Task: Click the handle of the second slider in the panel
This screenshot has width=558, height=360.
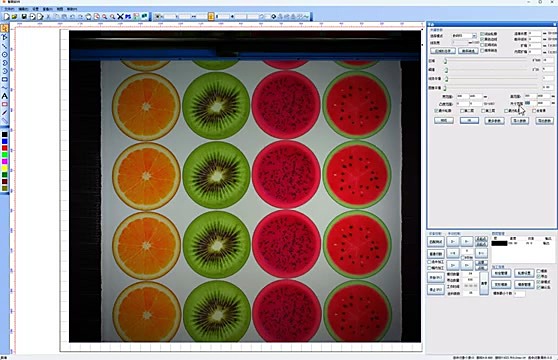Action: (x=446, y=70)
